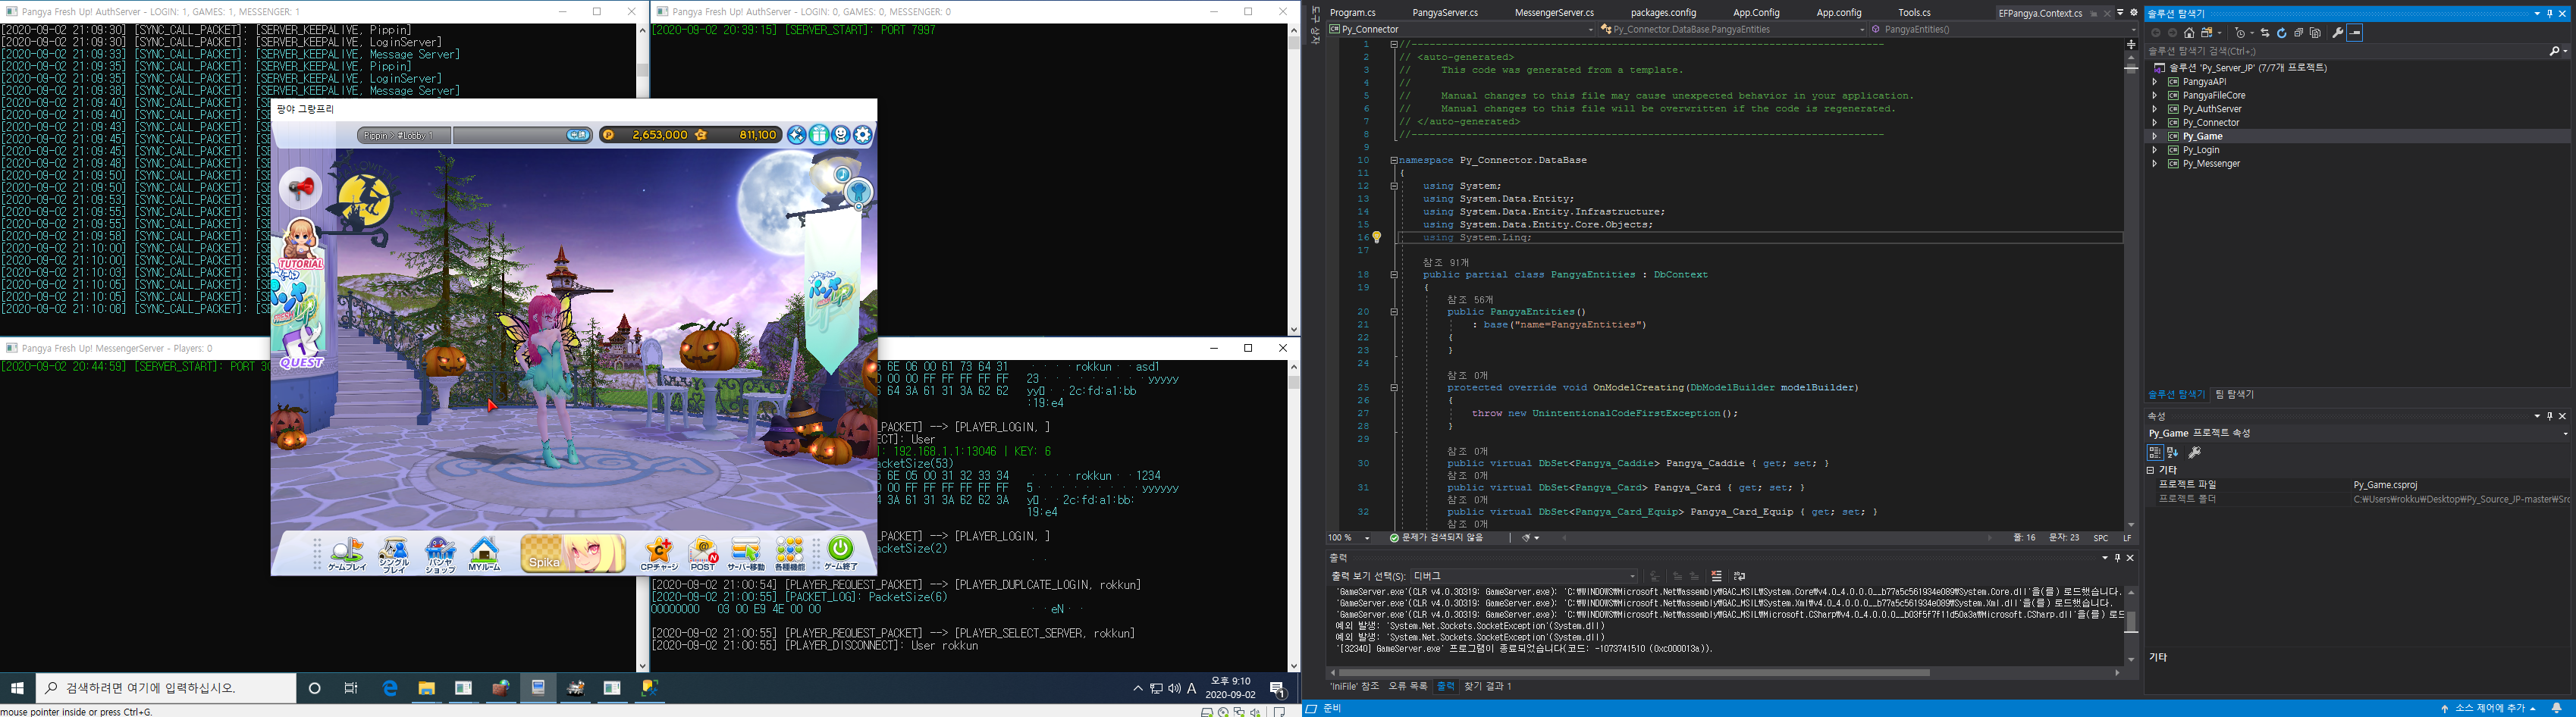Click the small blue button in chat bar
This screenshot has height=717, width=2576.
(x=578, y=135)
